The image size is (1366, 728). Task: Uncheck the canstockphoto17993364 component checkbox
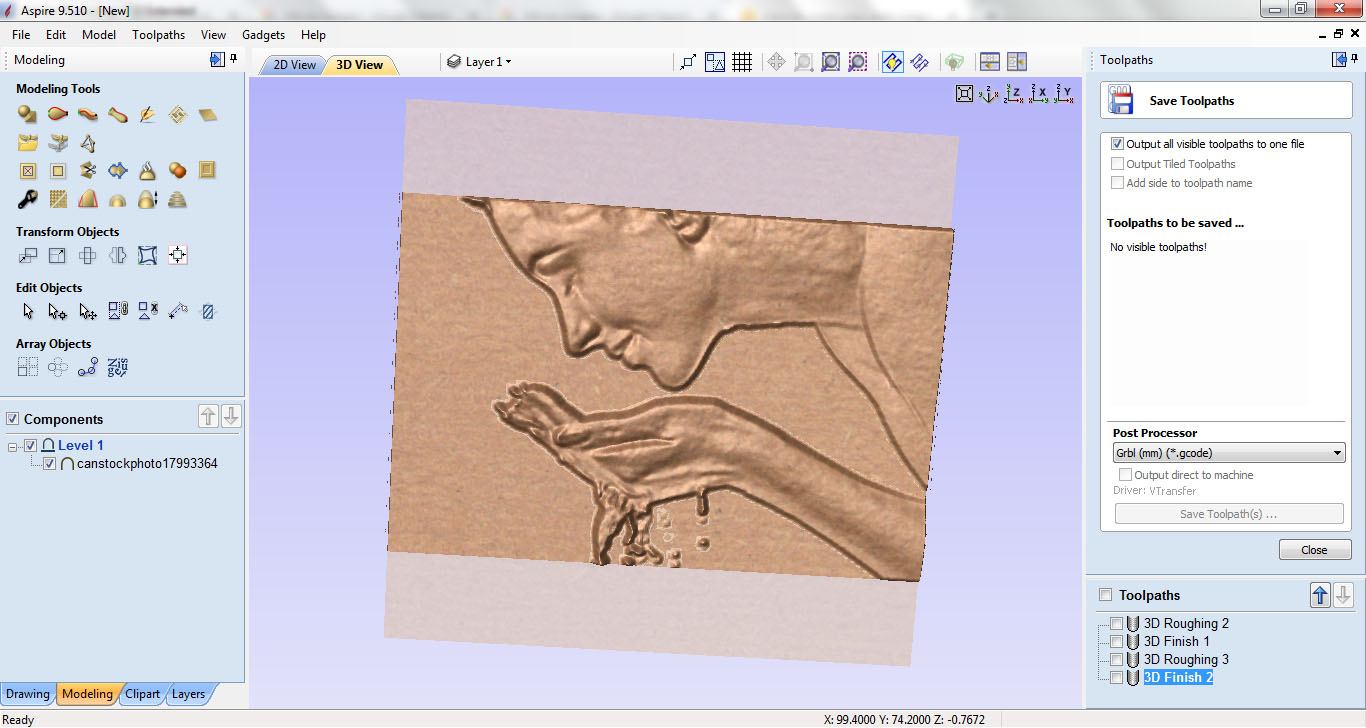(x=50, y=464)
